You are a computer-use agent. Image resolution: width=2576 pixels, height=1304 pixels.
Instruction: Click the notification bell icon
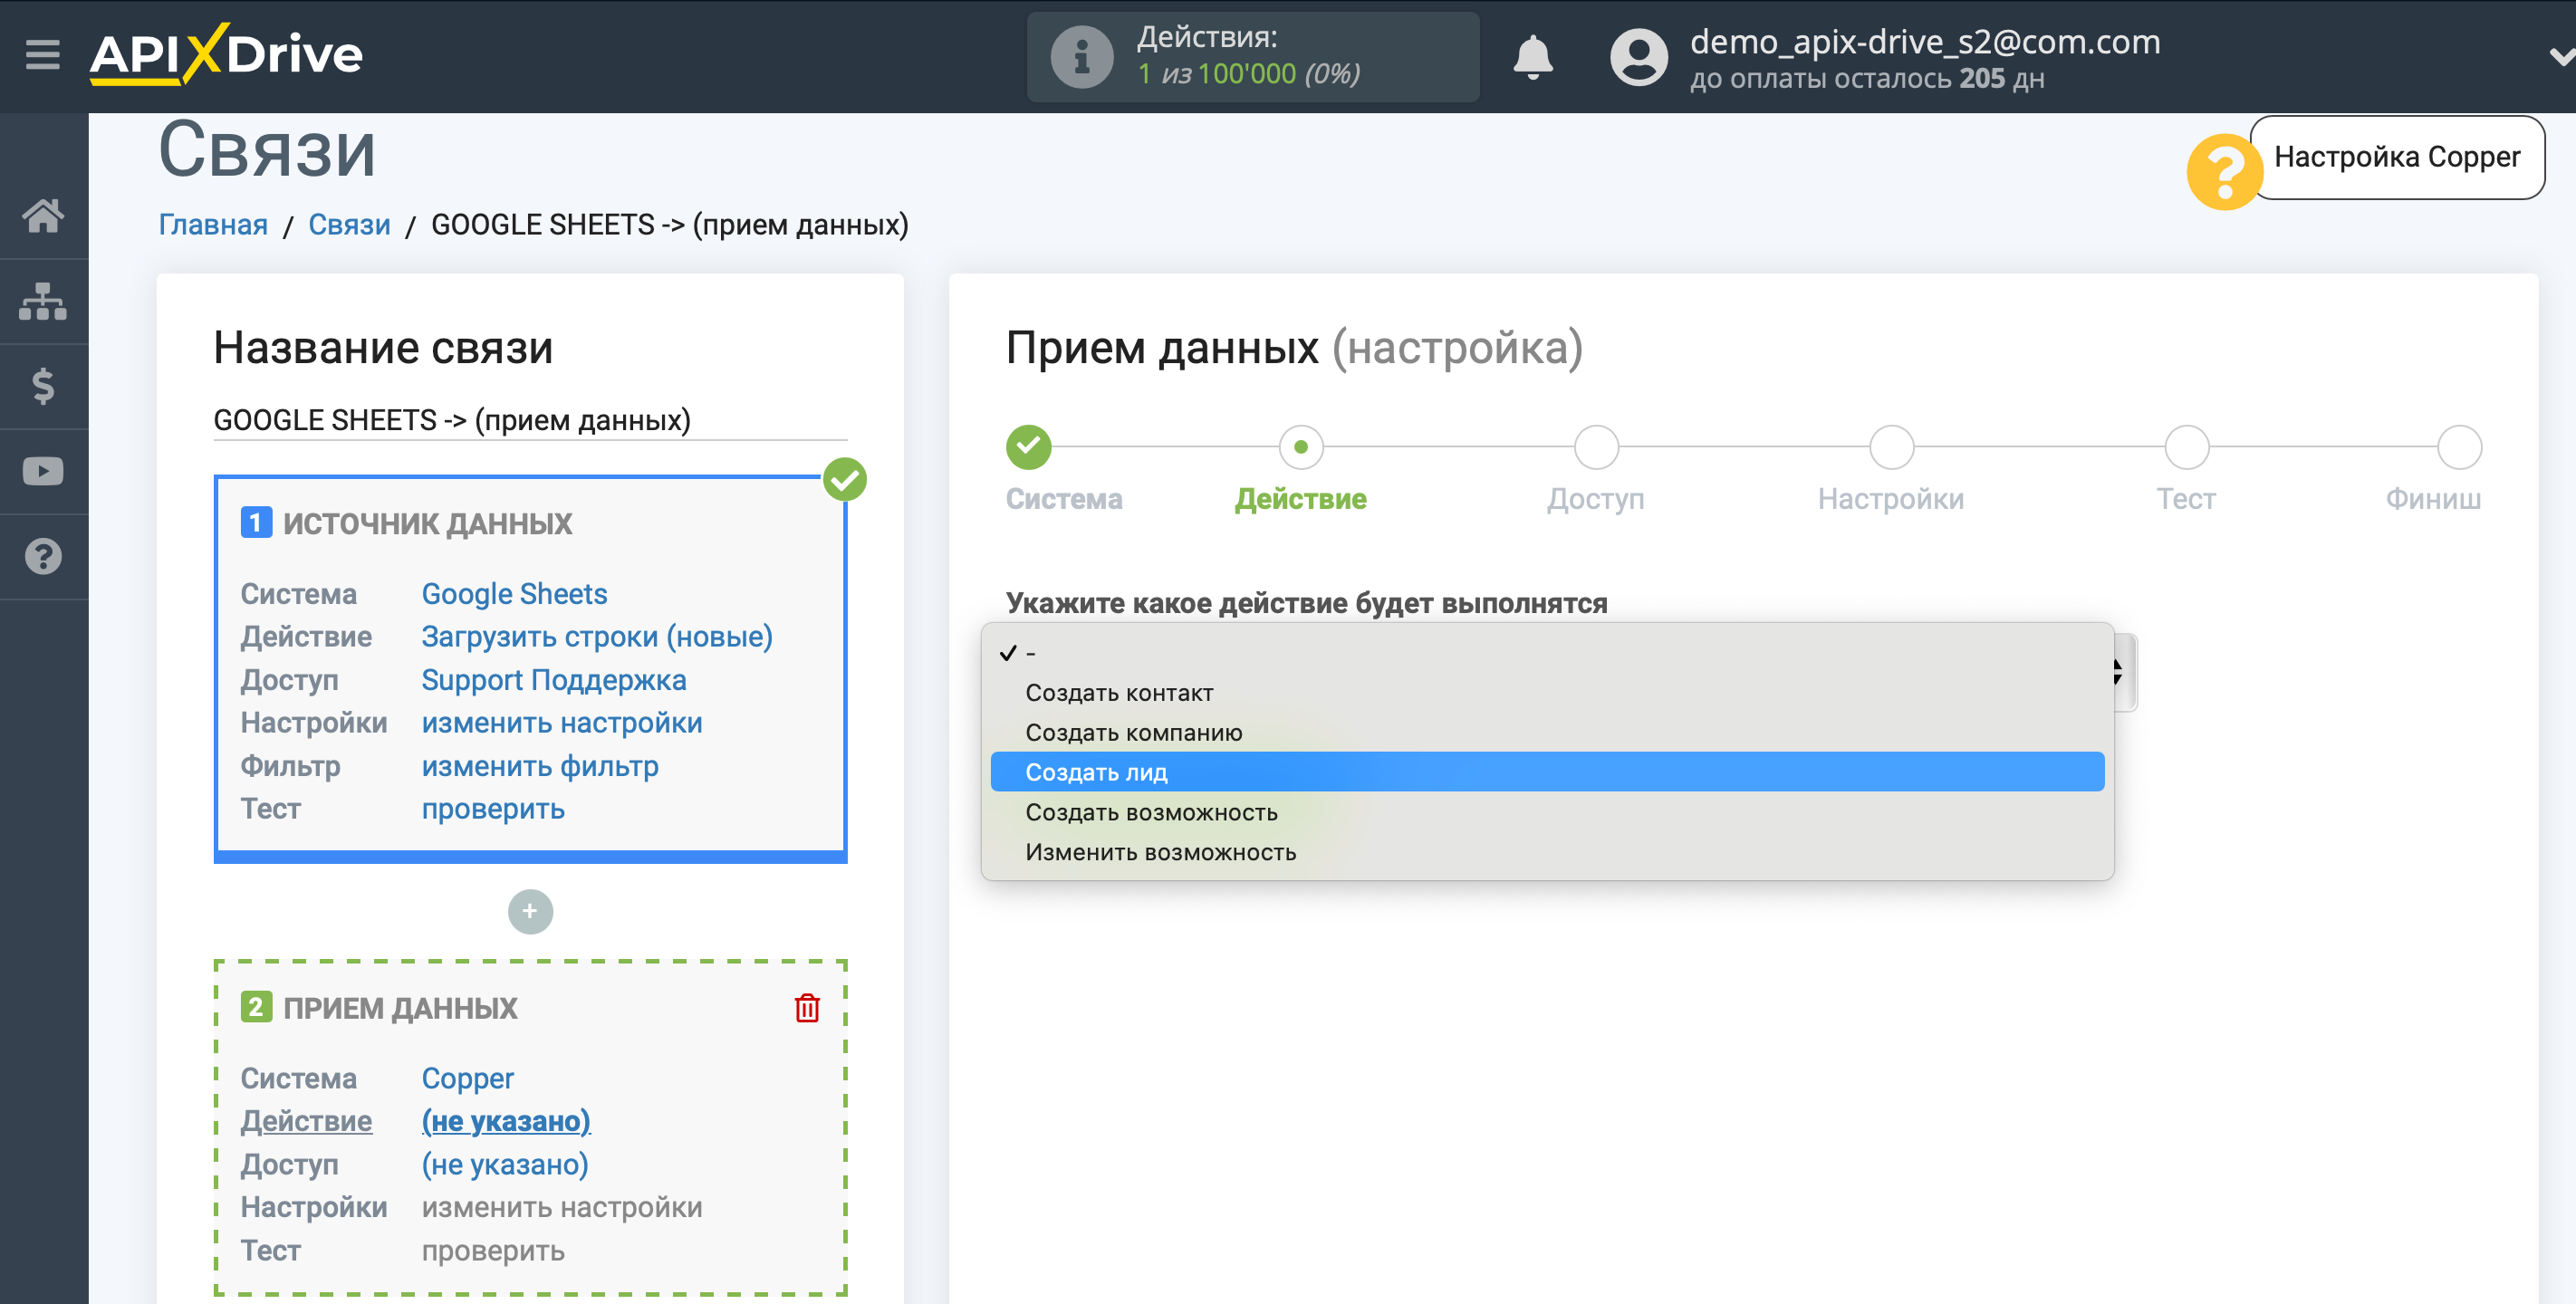1532,56
